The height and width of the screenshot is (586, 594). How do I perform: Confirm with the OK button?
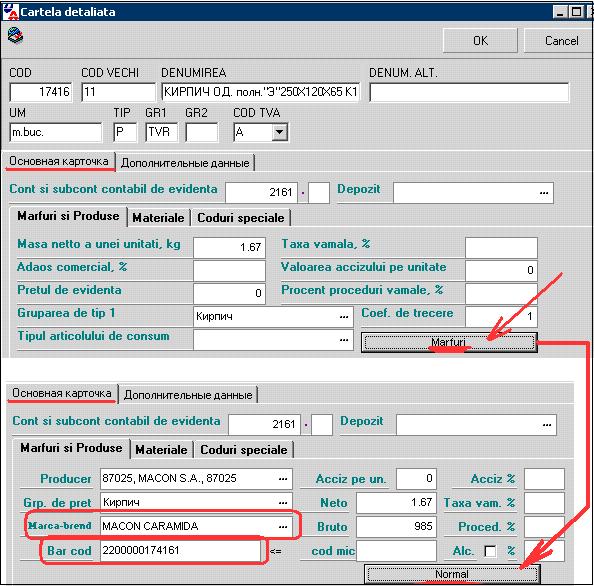tap(480, 41)
